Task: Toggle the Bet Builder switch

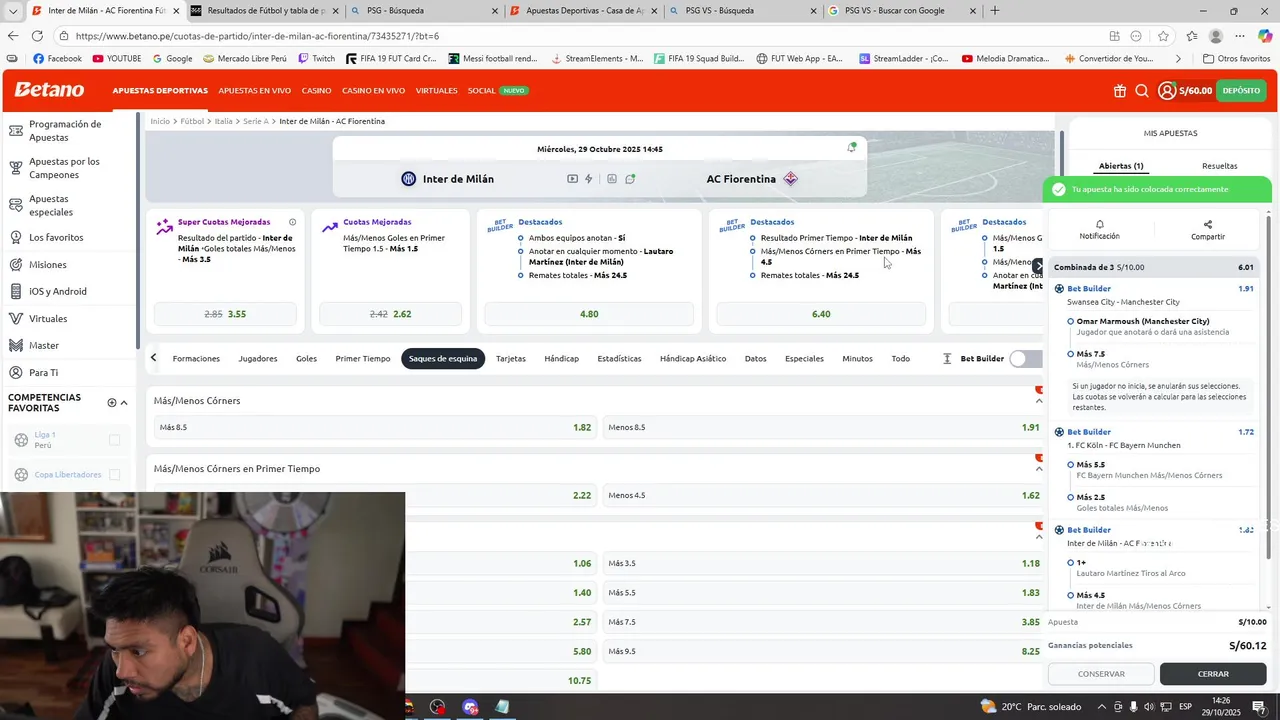Action: click(1026, 359)
